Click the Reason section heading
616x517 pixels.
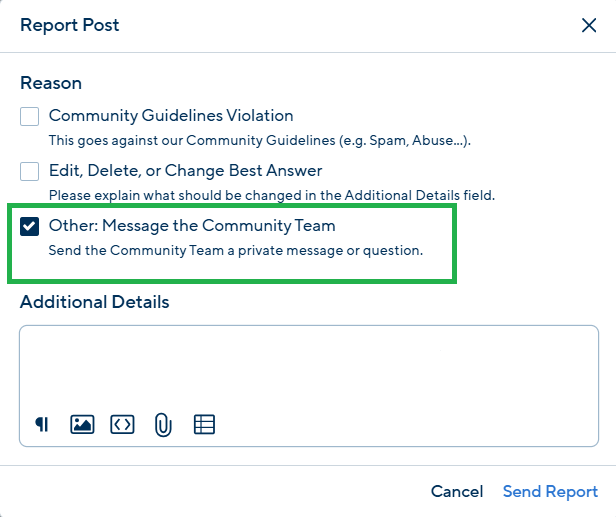tap(51, 83)
